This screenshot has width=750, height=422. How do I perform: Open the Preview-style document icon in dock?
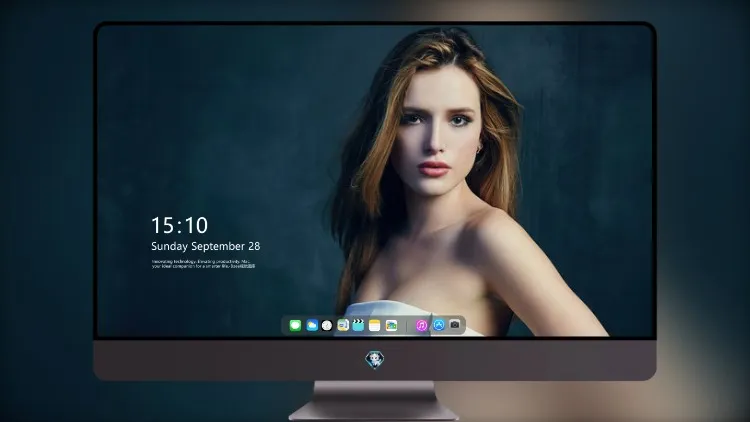pos(343,325)
